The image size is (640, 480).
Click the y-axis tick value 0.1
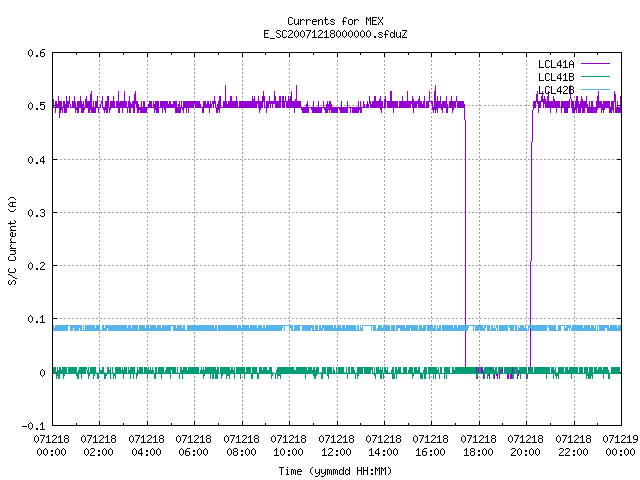(x=36, y=319)
